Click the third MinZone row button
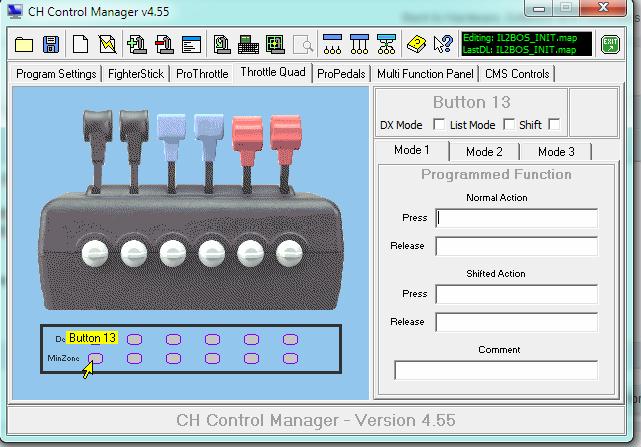 pyautogui.click(x=173, y=358)
